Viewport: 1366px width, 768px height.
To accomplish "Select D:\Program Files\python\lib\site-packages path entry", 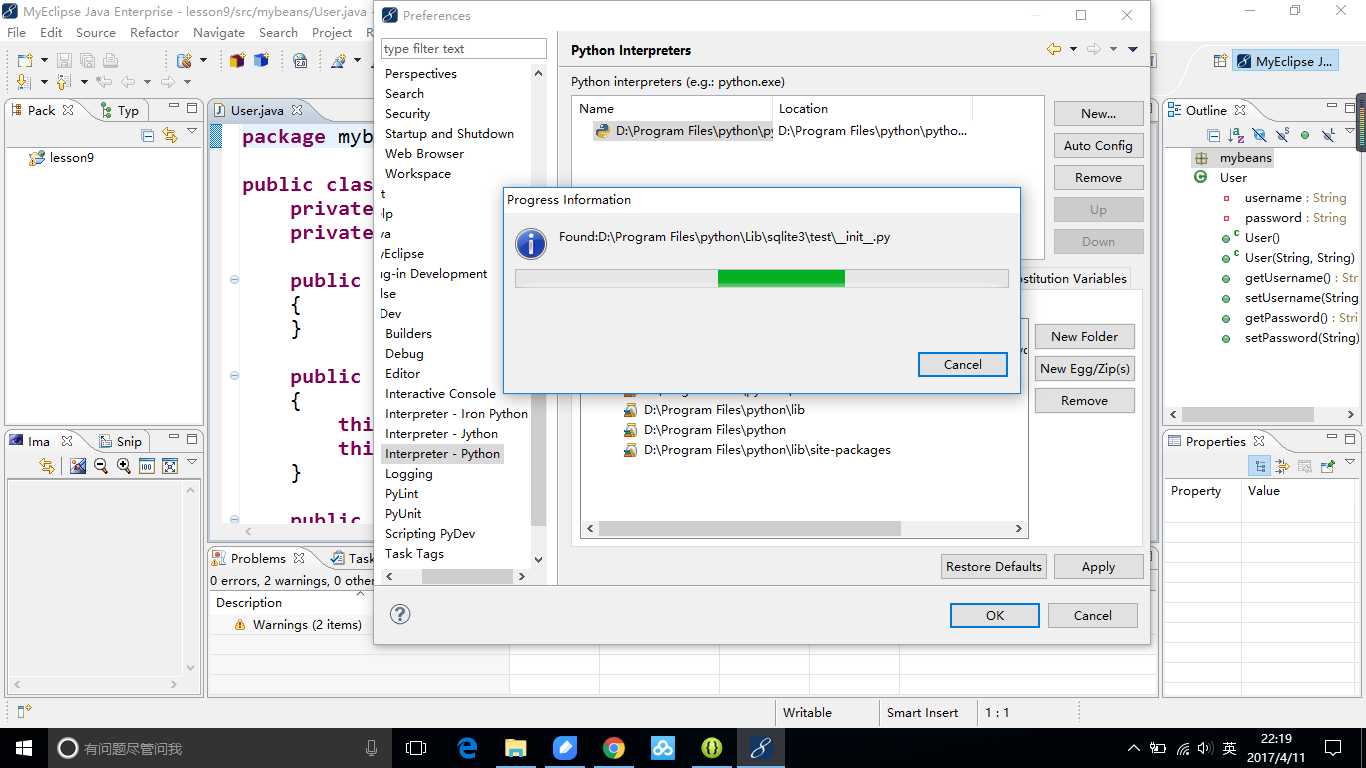I will click(767, 450).
